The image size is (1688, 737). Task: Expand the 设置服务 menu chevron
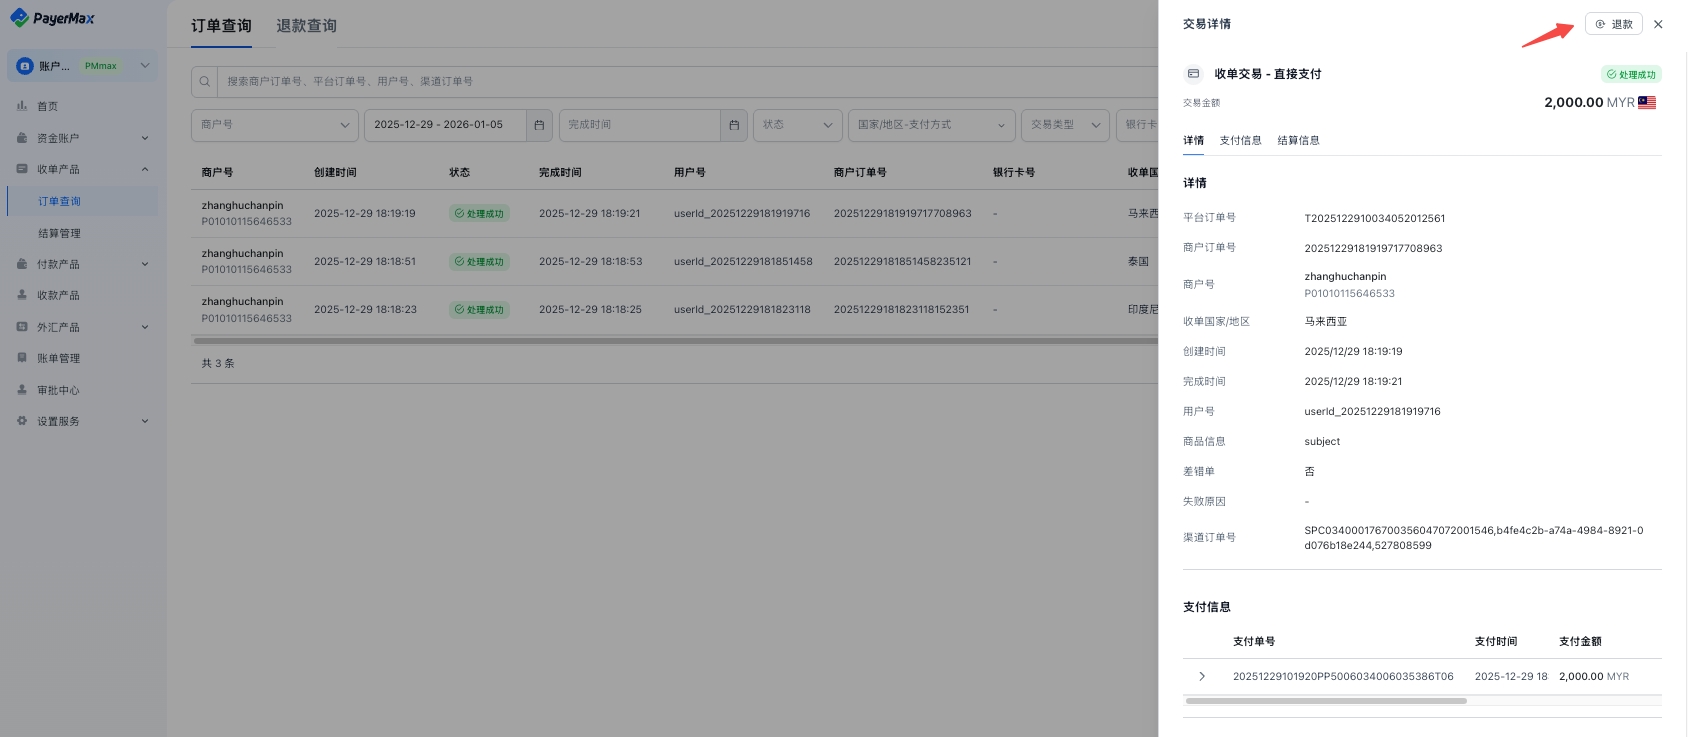pyautogui.click(x=145, y=421)
